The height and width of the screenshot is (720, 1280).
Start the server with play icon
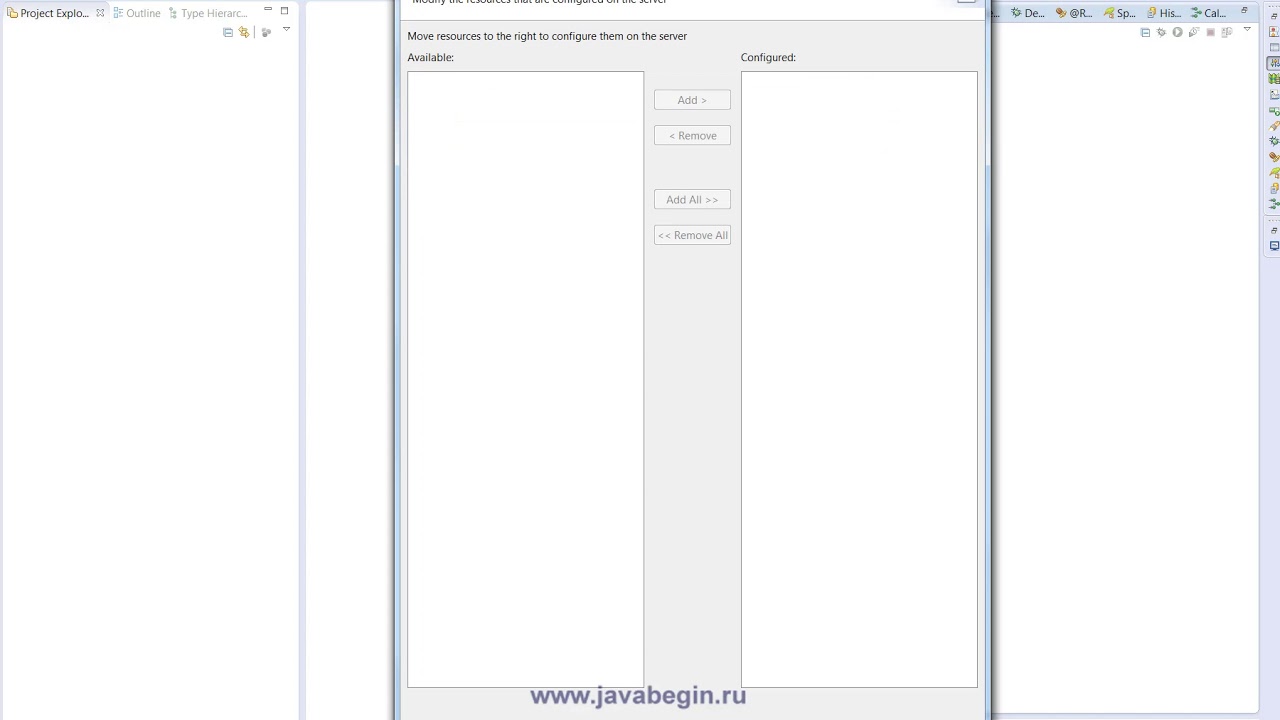1177,32
